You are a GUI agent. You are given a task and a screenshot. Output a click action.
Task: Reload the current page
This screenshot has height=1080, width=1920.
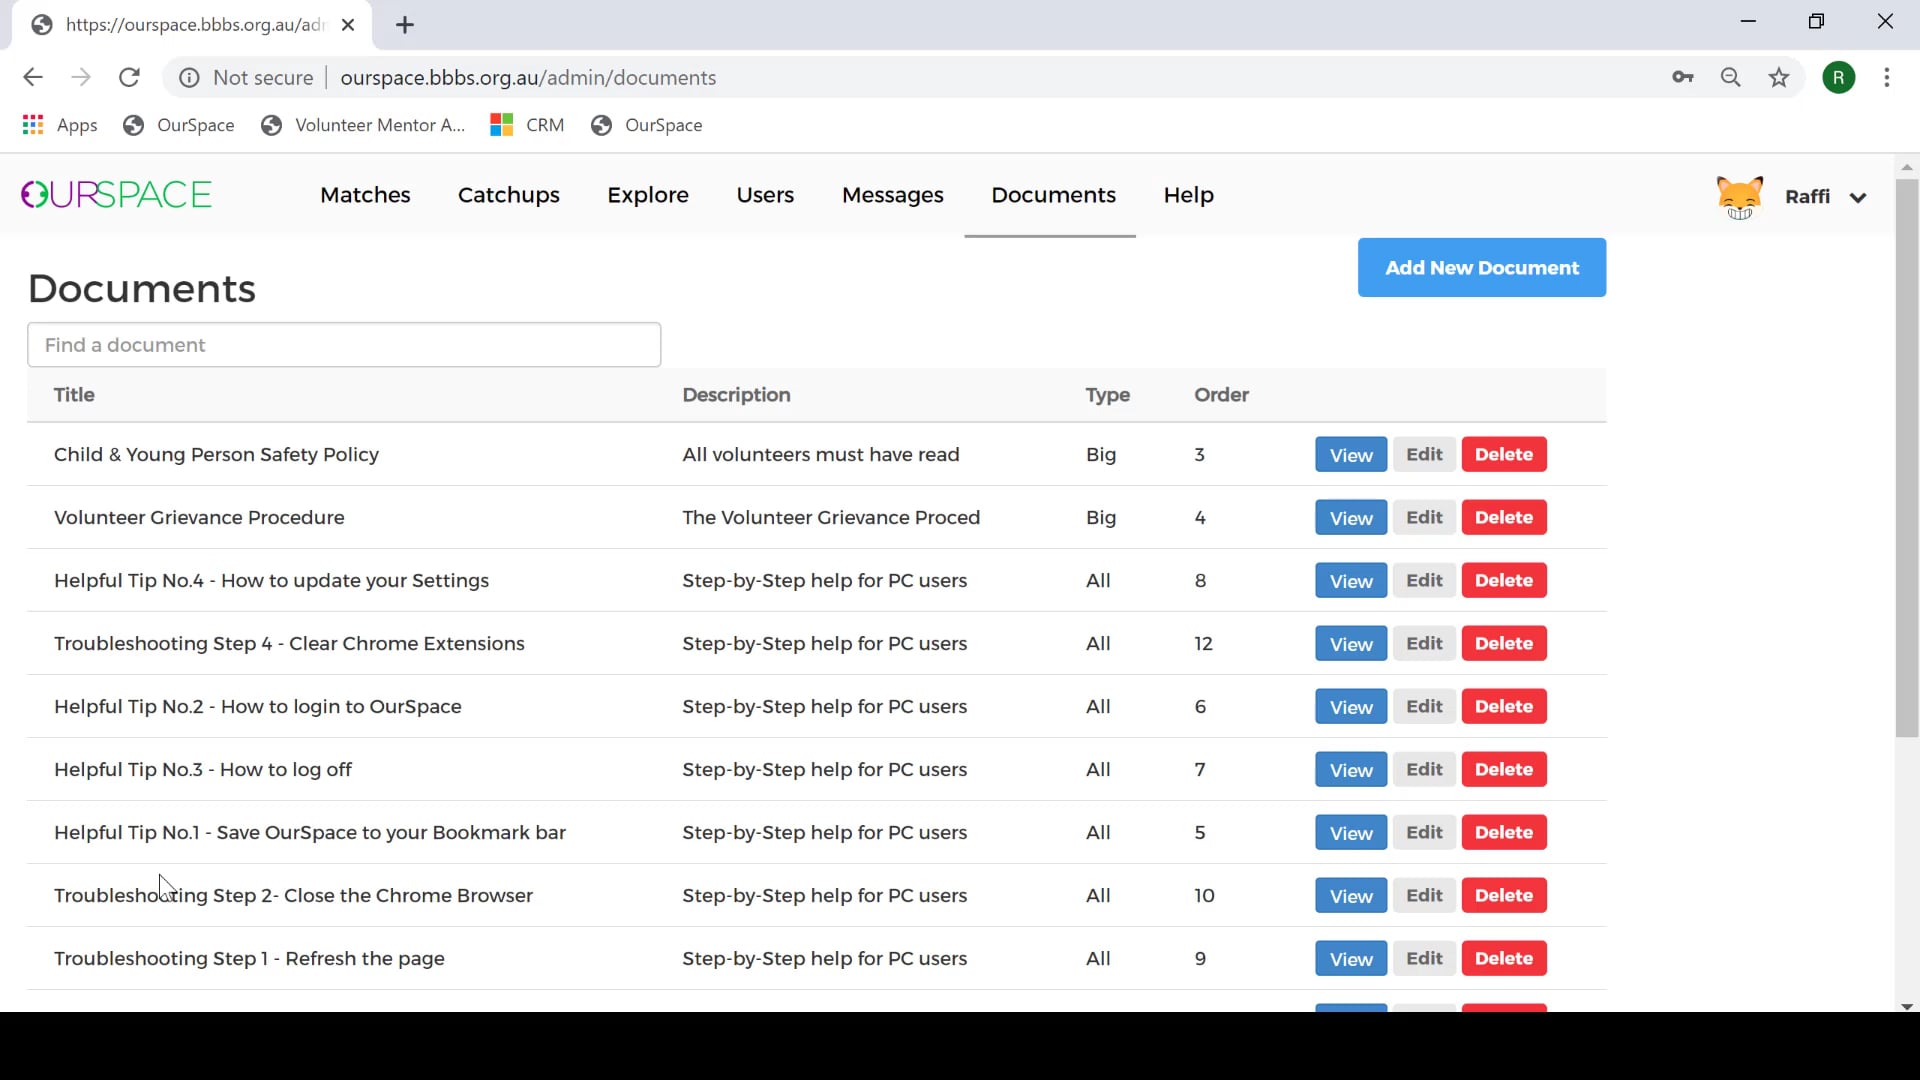tap(129, 78)
